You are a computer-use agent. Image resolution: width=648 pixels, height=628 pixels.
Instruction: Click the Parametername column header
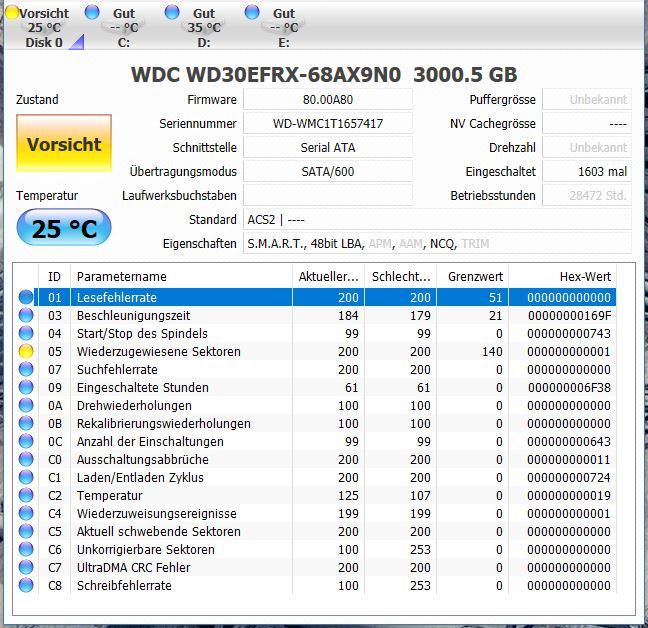click(x=181, y=276)
